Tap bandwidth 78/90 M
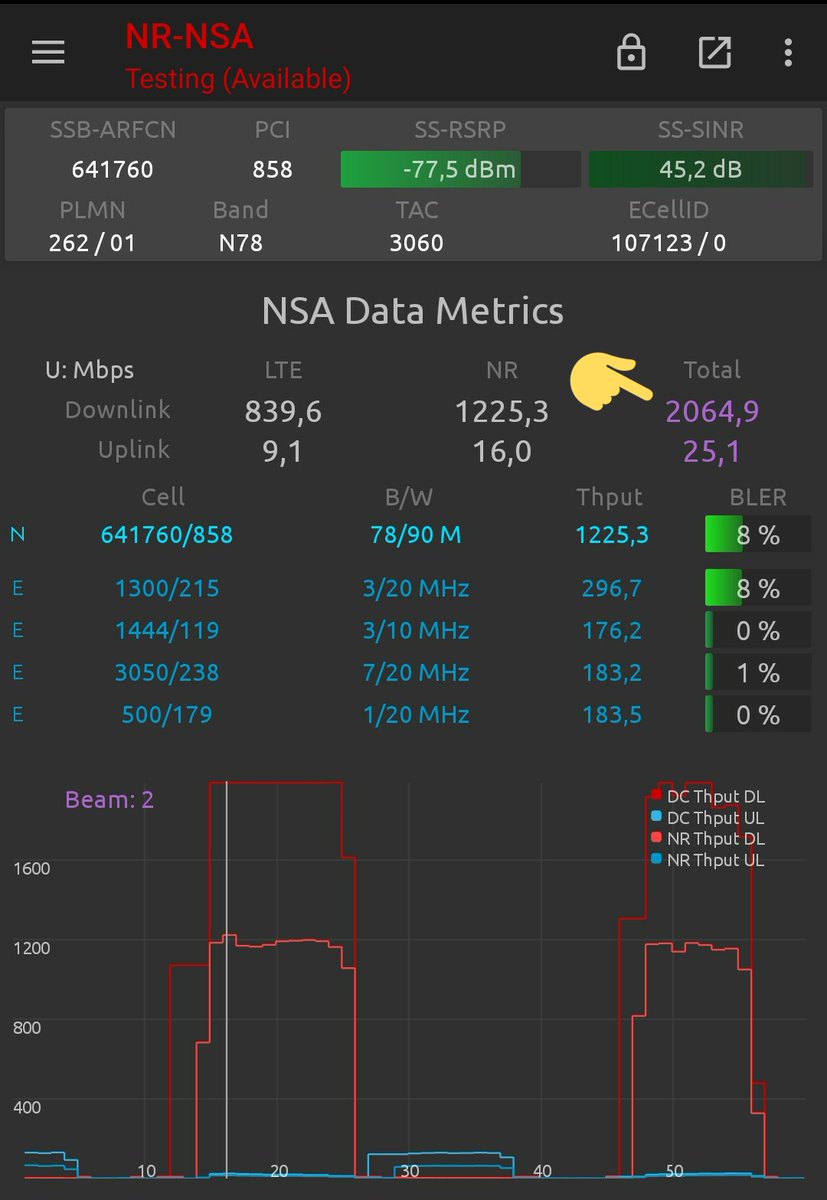 [x=416, y=535]
